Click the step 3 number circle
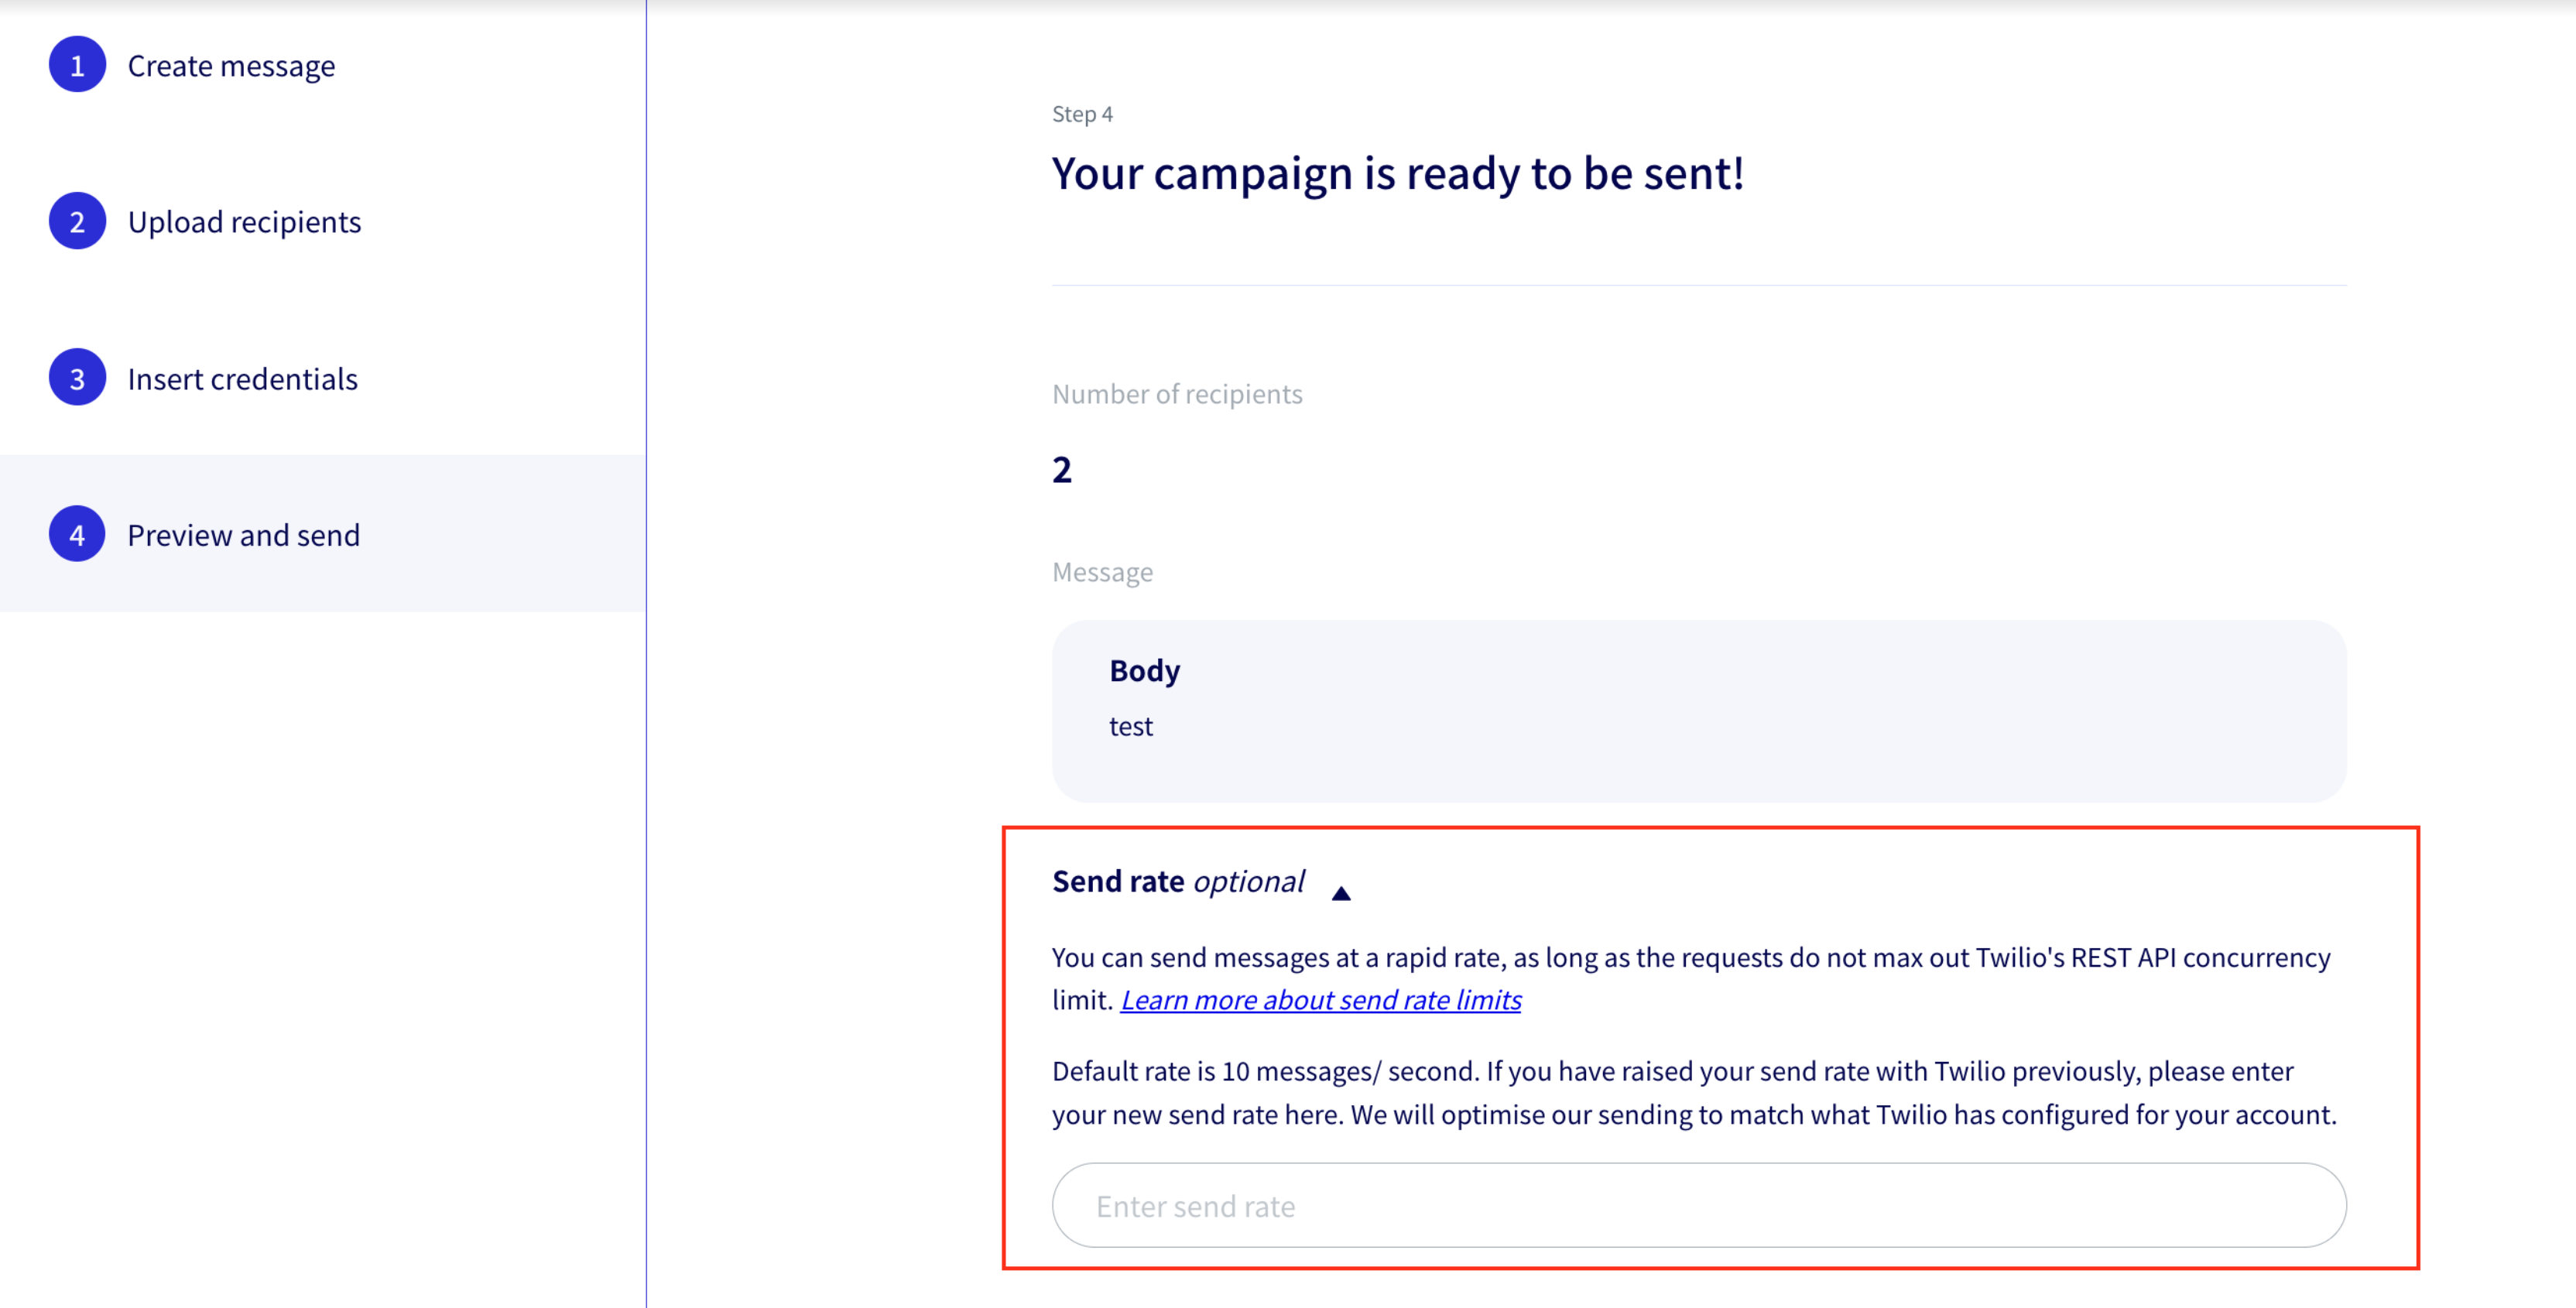 77,378
